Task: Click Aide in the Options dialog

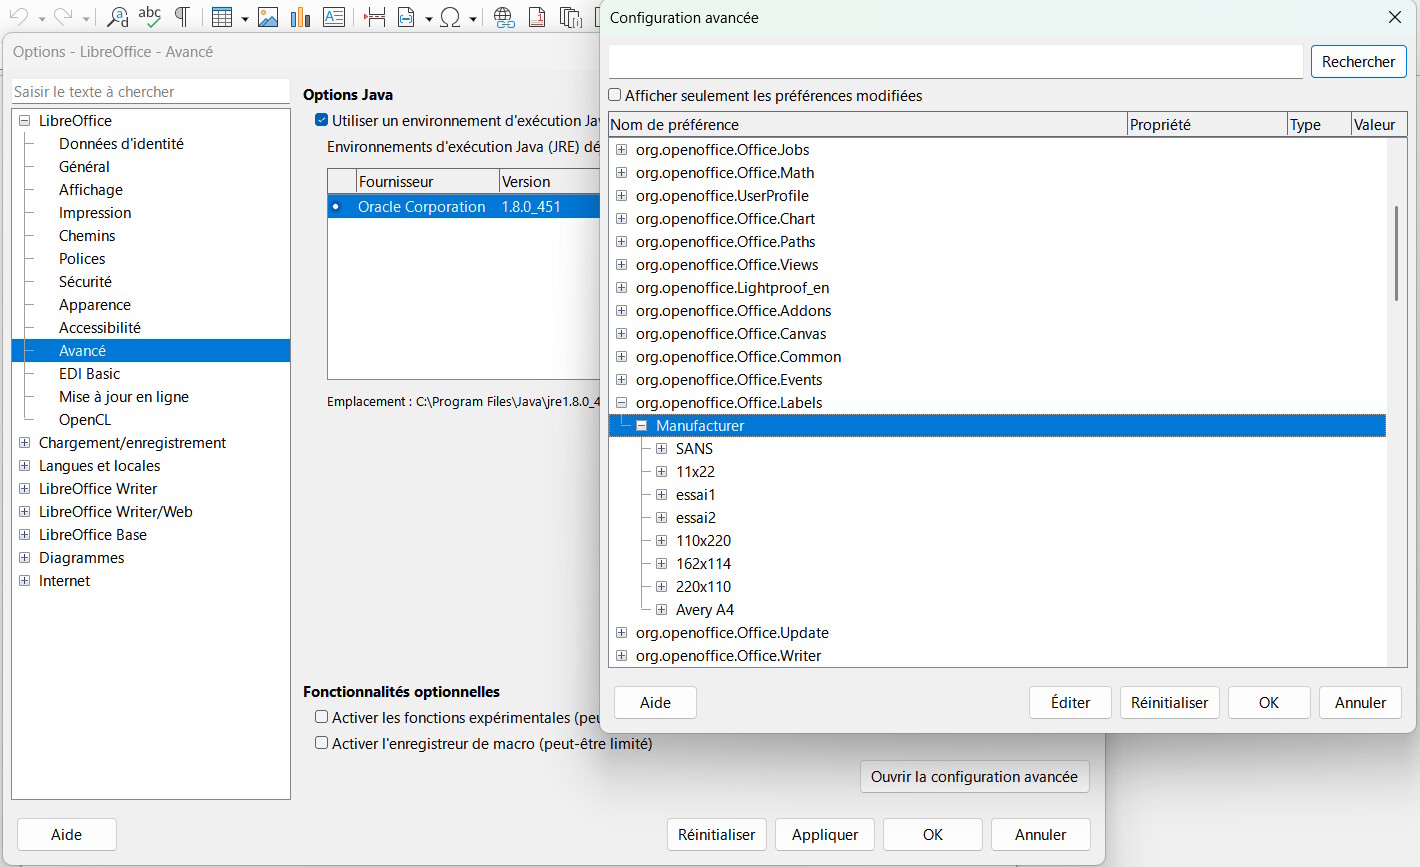Action: pos(66,834)
